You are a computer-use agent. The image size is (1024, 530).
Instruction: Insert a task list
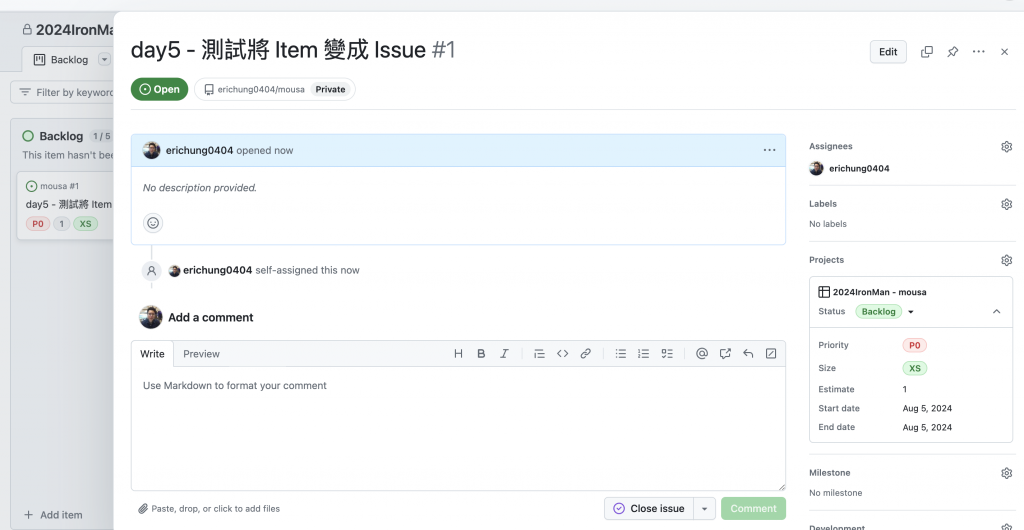(x=667, y=354)
